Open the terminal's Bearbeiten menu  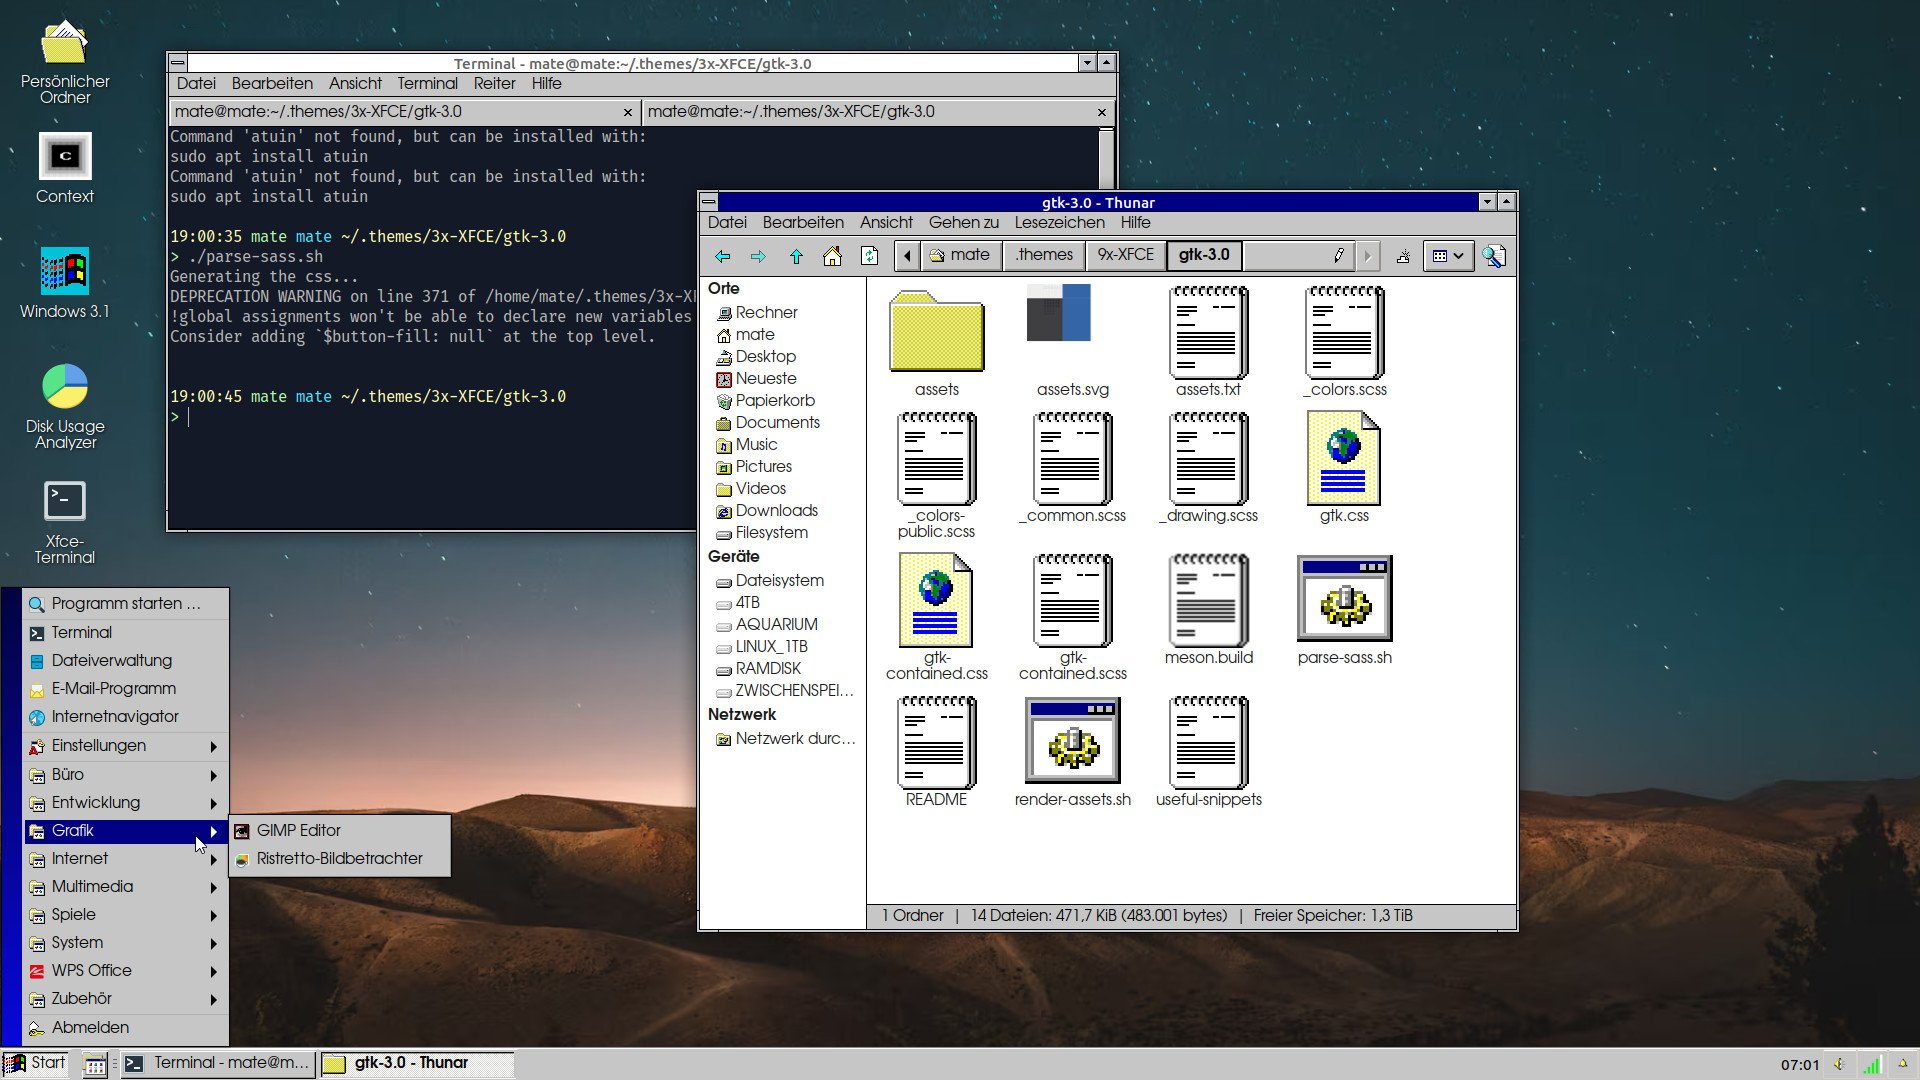[x=272, y=84]
